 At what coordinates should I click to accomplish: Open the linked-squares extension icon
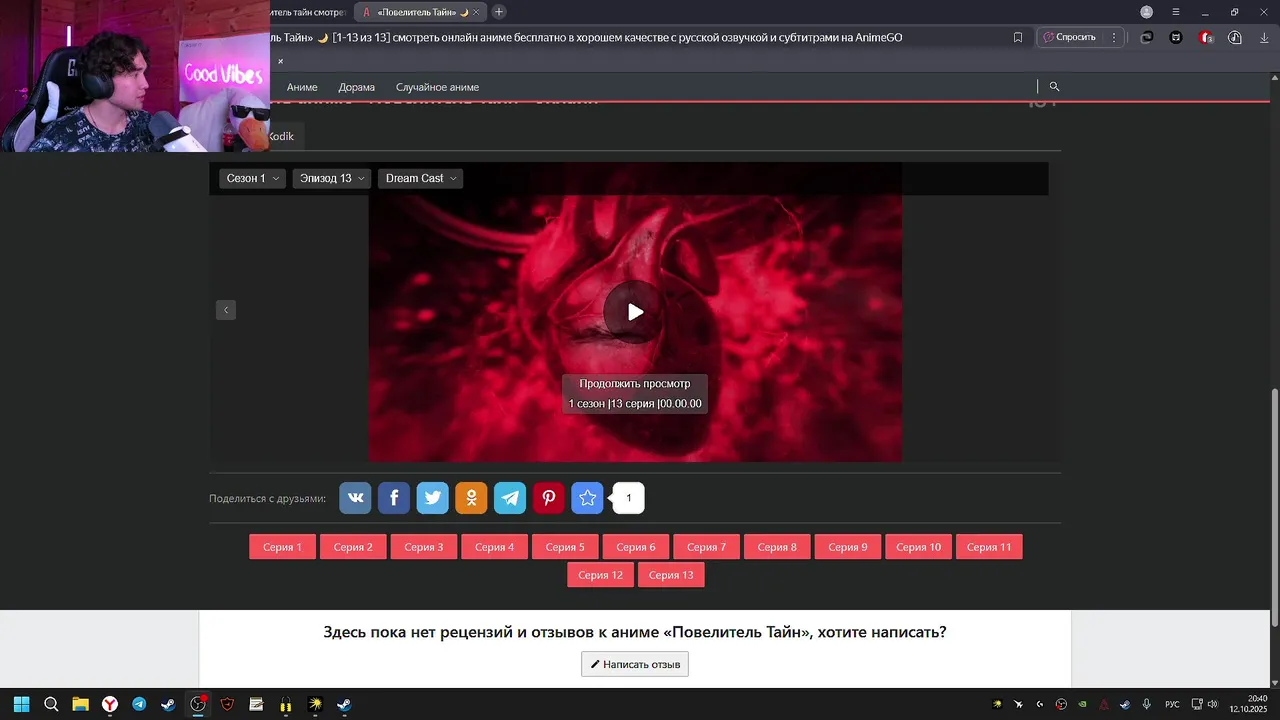click(1147, 37)
